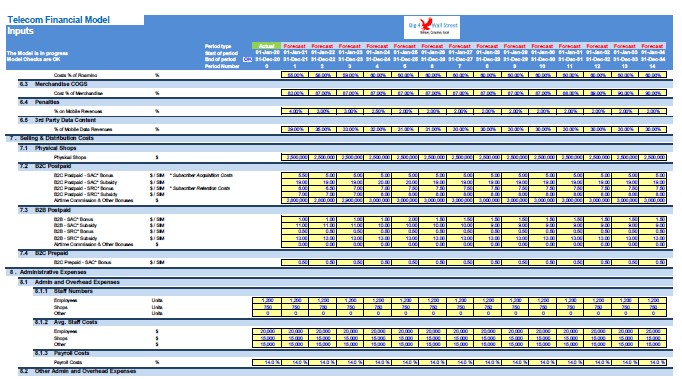Select Physical Shops input for period 1

tap(295, 158)
